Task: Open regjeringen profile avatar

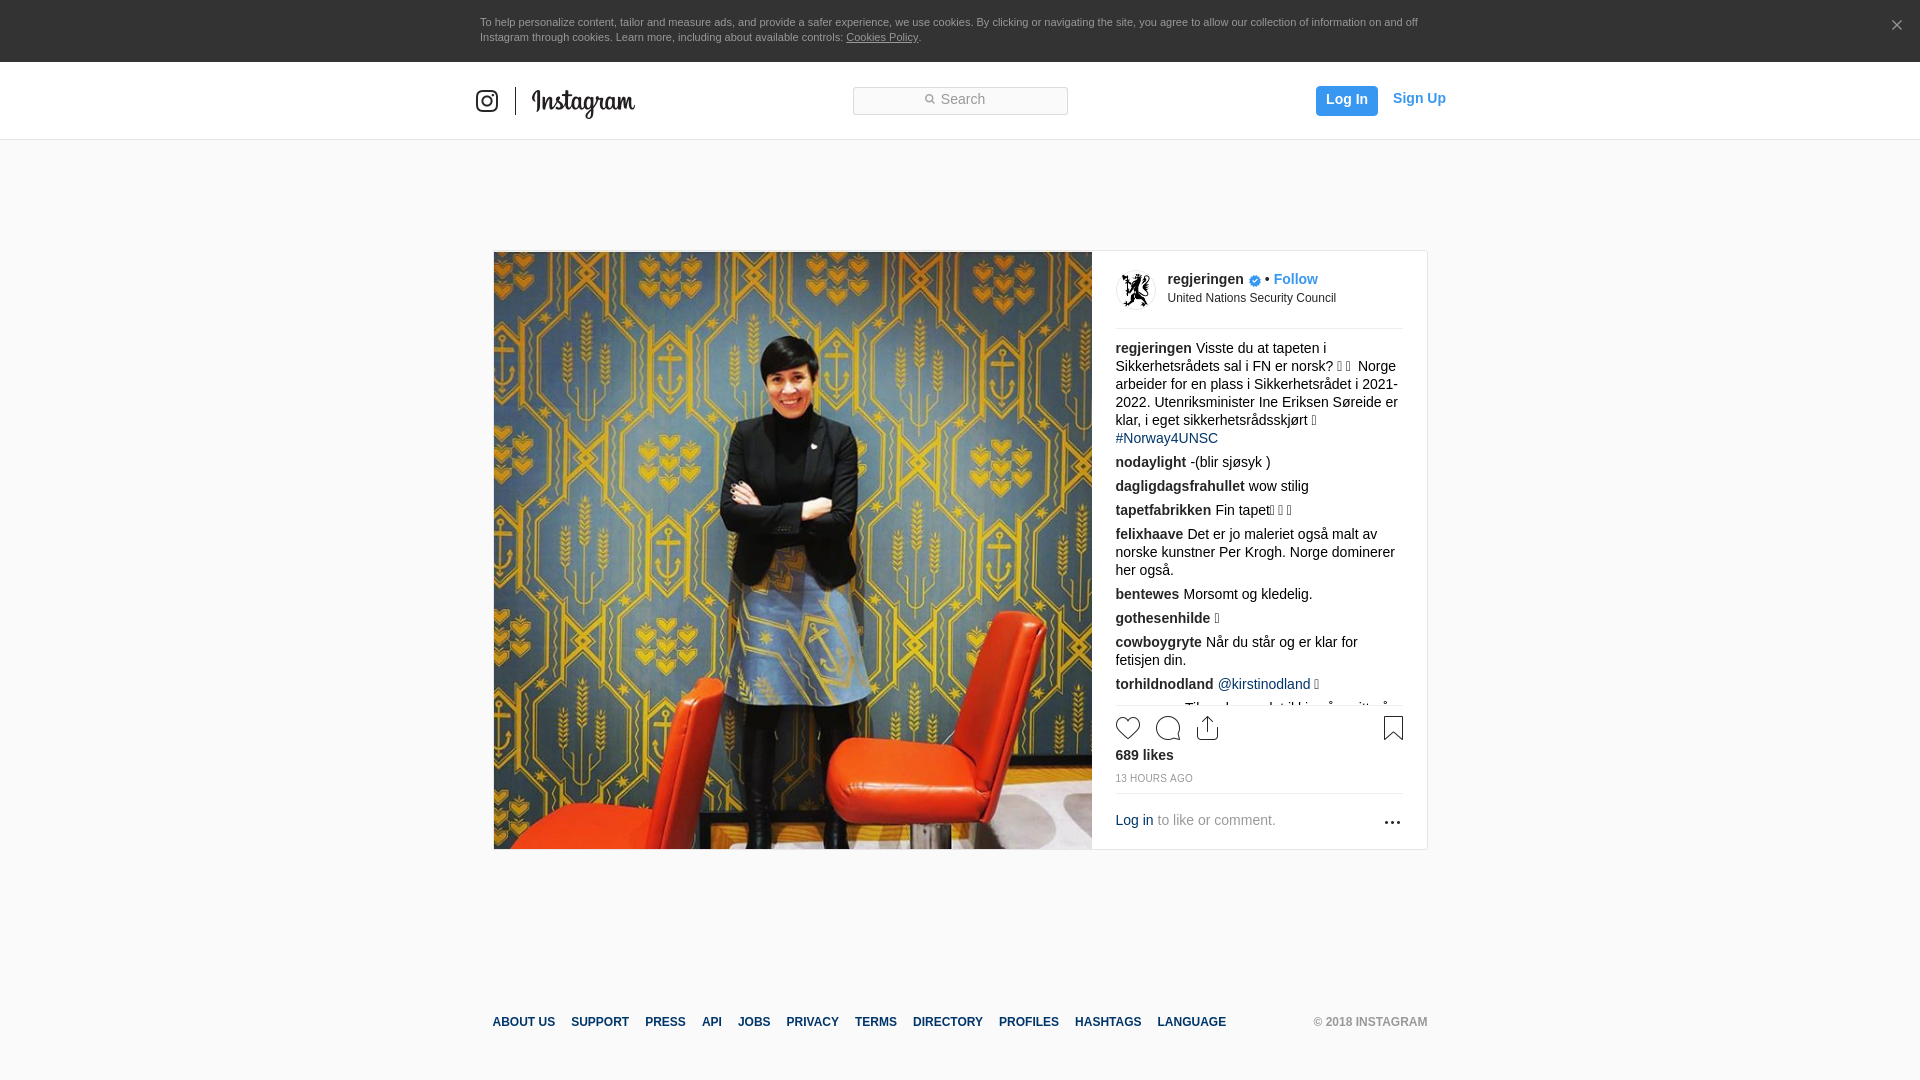Action: pos(1135,290)
